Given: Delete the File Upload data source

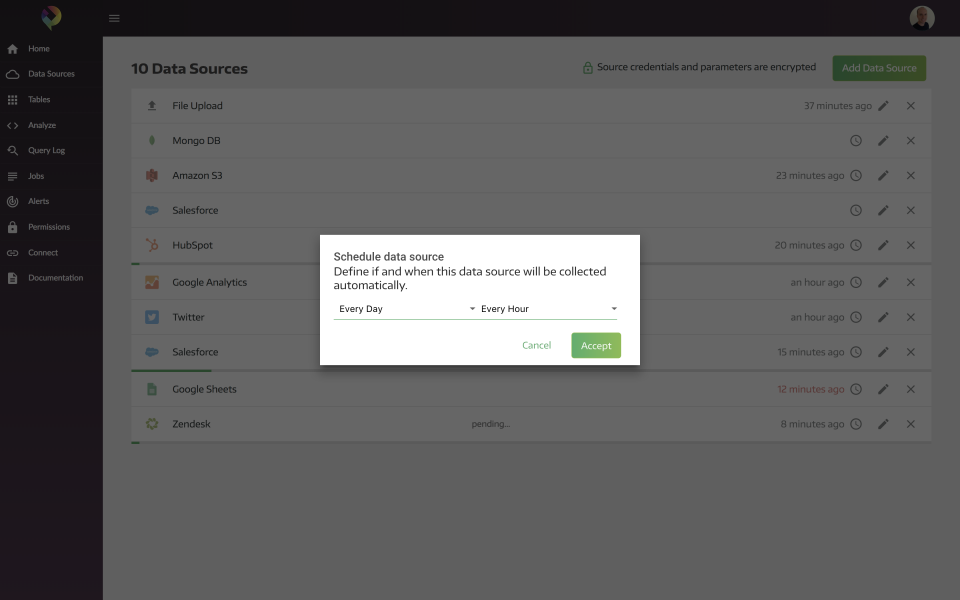Looking at the screenshot, I should (910, 106).
